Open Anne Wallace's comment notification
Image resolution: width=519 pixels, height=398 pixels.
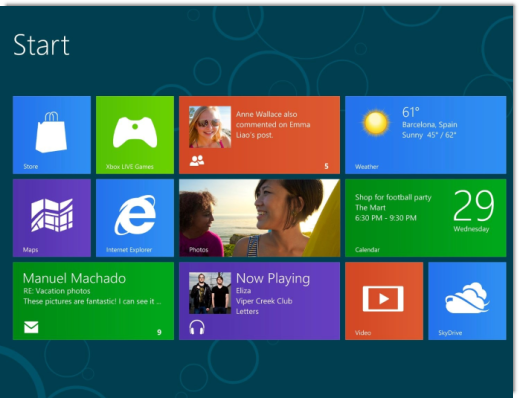259,135
